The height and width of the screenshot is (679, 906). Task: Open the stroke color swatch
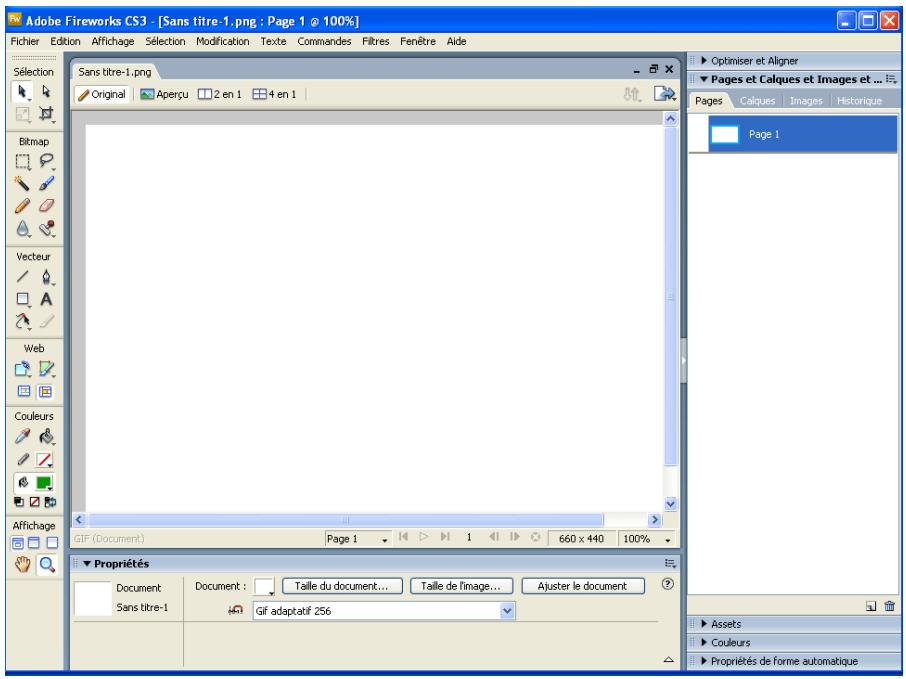(x=44, y=460)
